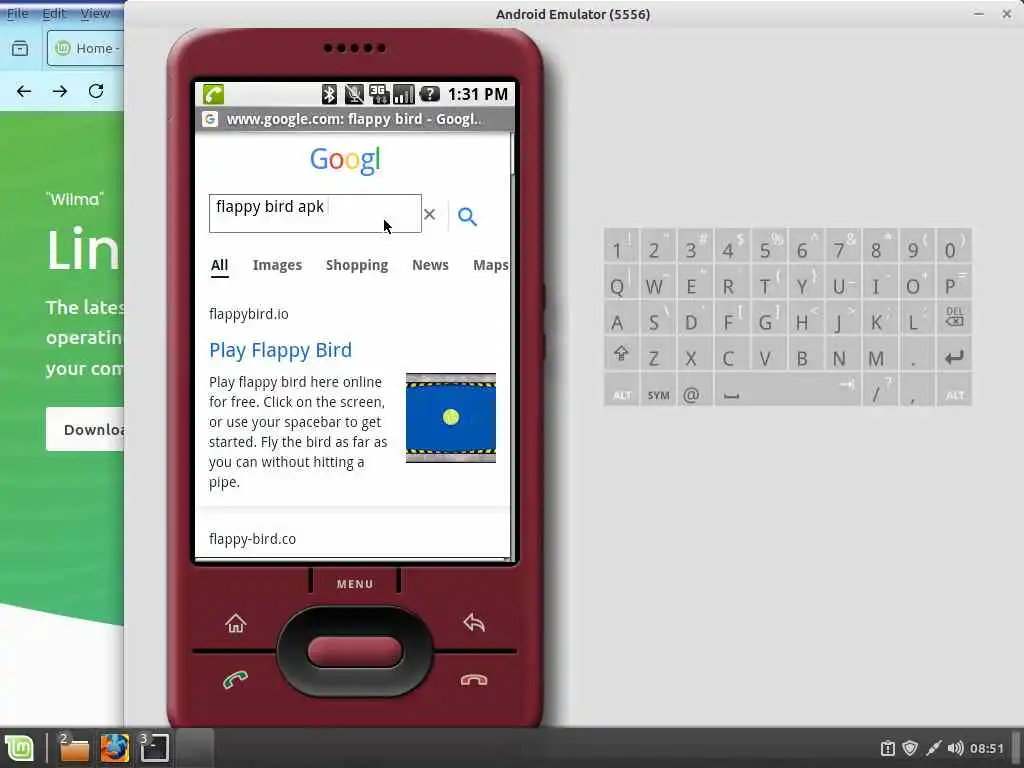1024x768 pixels.
Task: Open the Play Flappy Bird link
Action: (x=280, y=350)
